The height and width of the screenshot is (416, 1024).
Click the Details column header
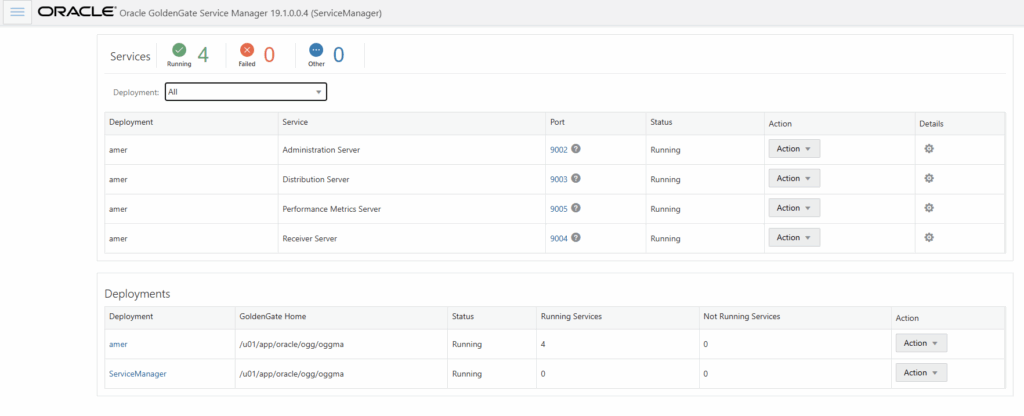point(931,123)
